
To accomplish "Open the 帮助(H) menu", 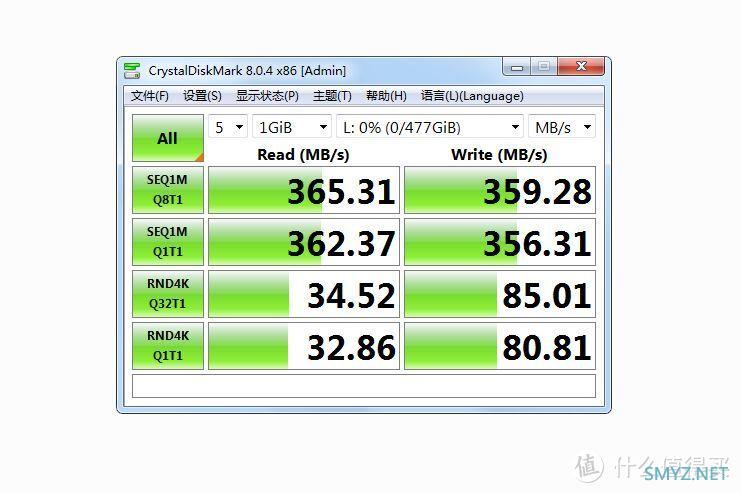I will coord(386,96).
